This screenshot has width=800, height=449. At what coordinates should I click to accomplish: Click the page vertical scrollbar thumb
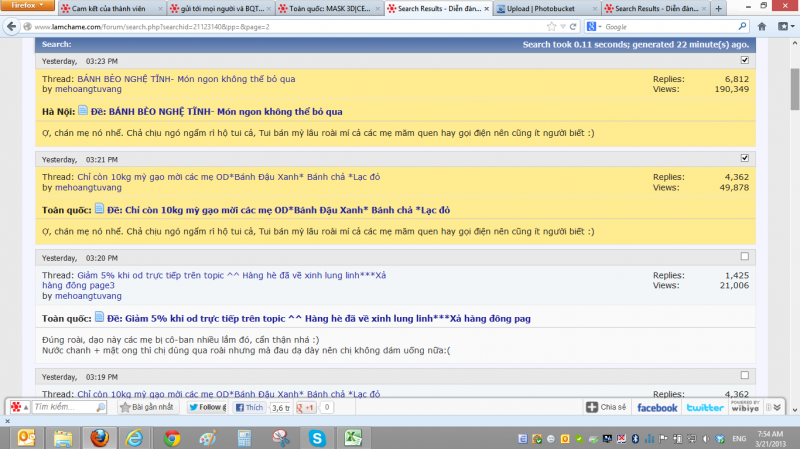794,80
